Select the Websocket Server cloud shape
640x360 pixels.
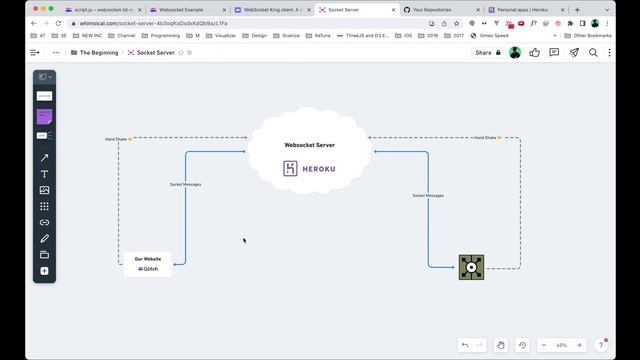coord(309,151)
